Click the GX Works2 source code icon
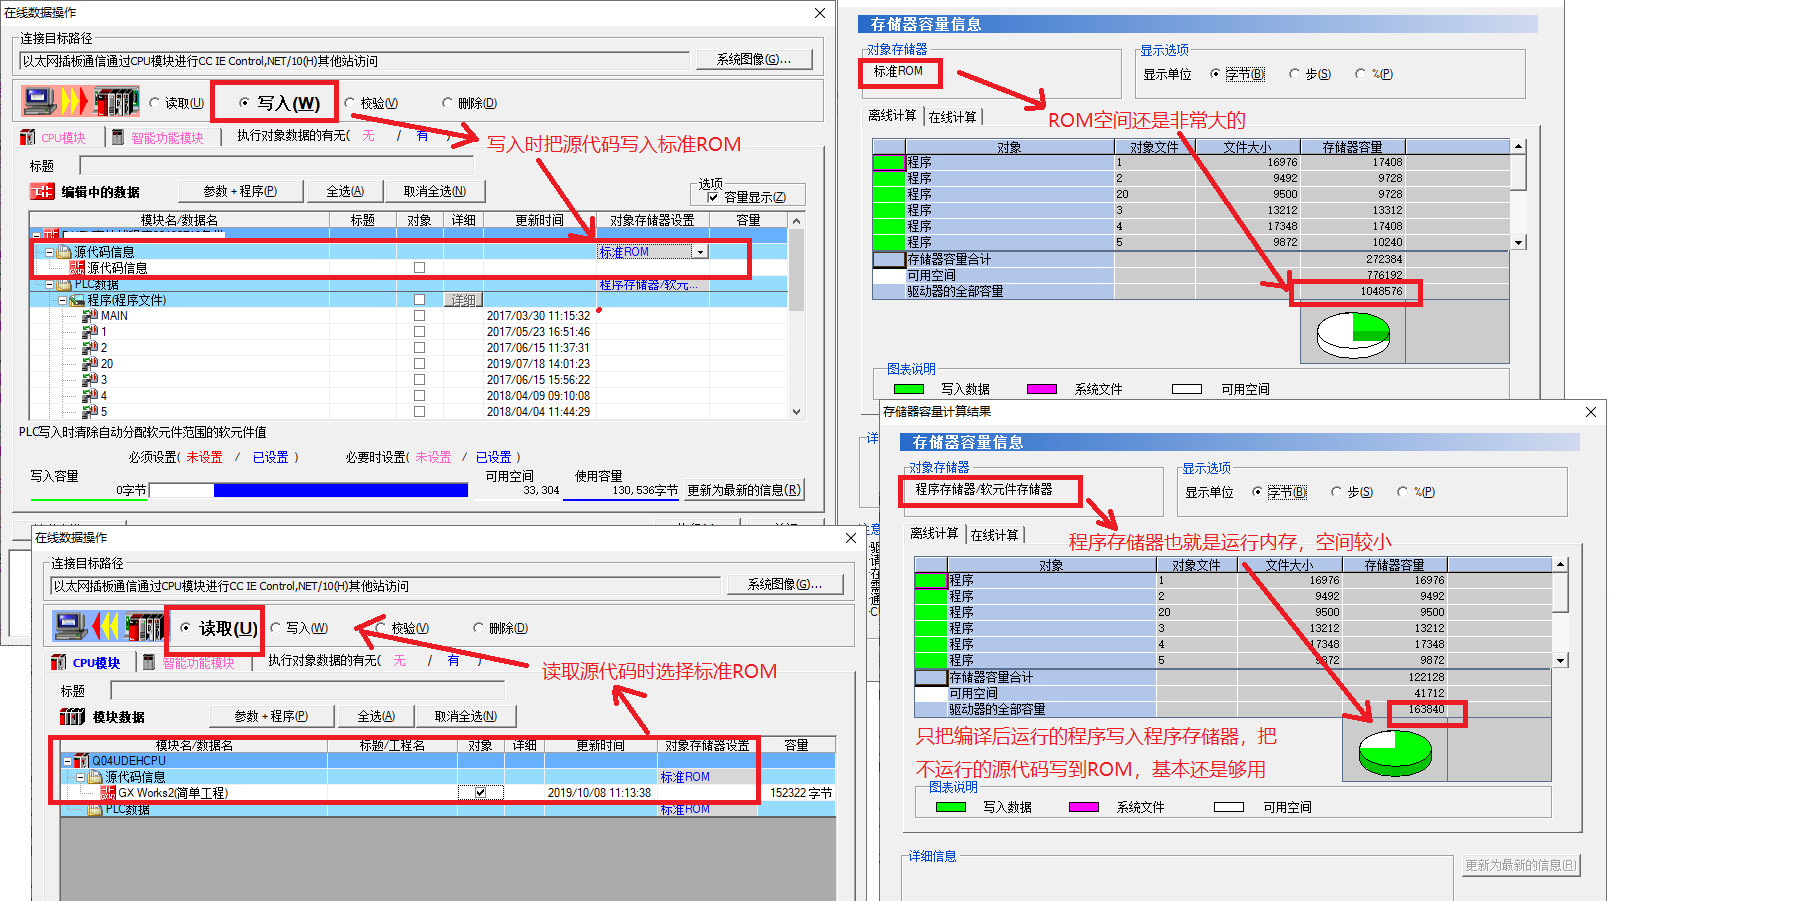Screen dimensions: 1793x901 pos(108,793)
